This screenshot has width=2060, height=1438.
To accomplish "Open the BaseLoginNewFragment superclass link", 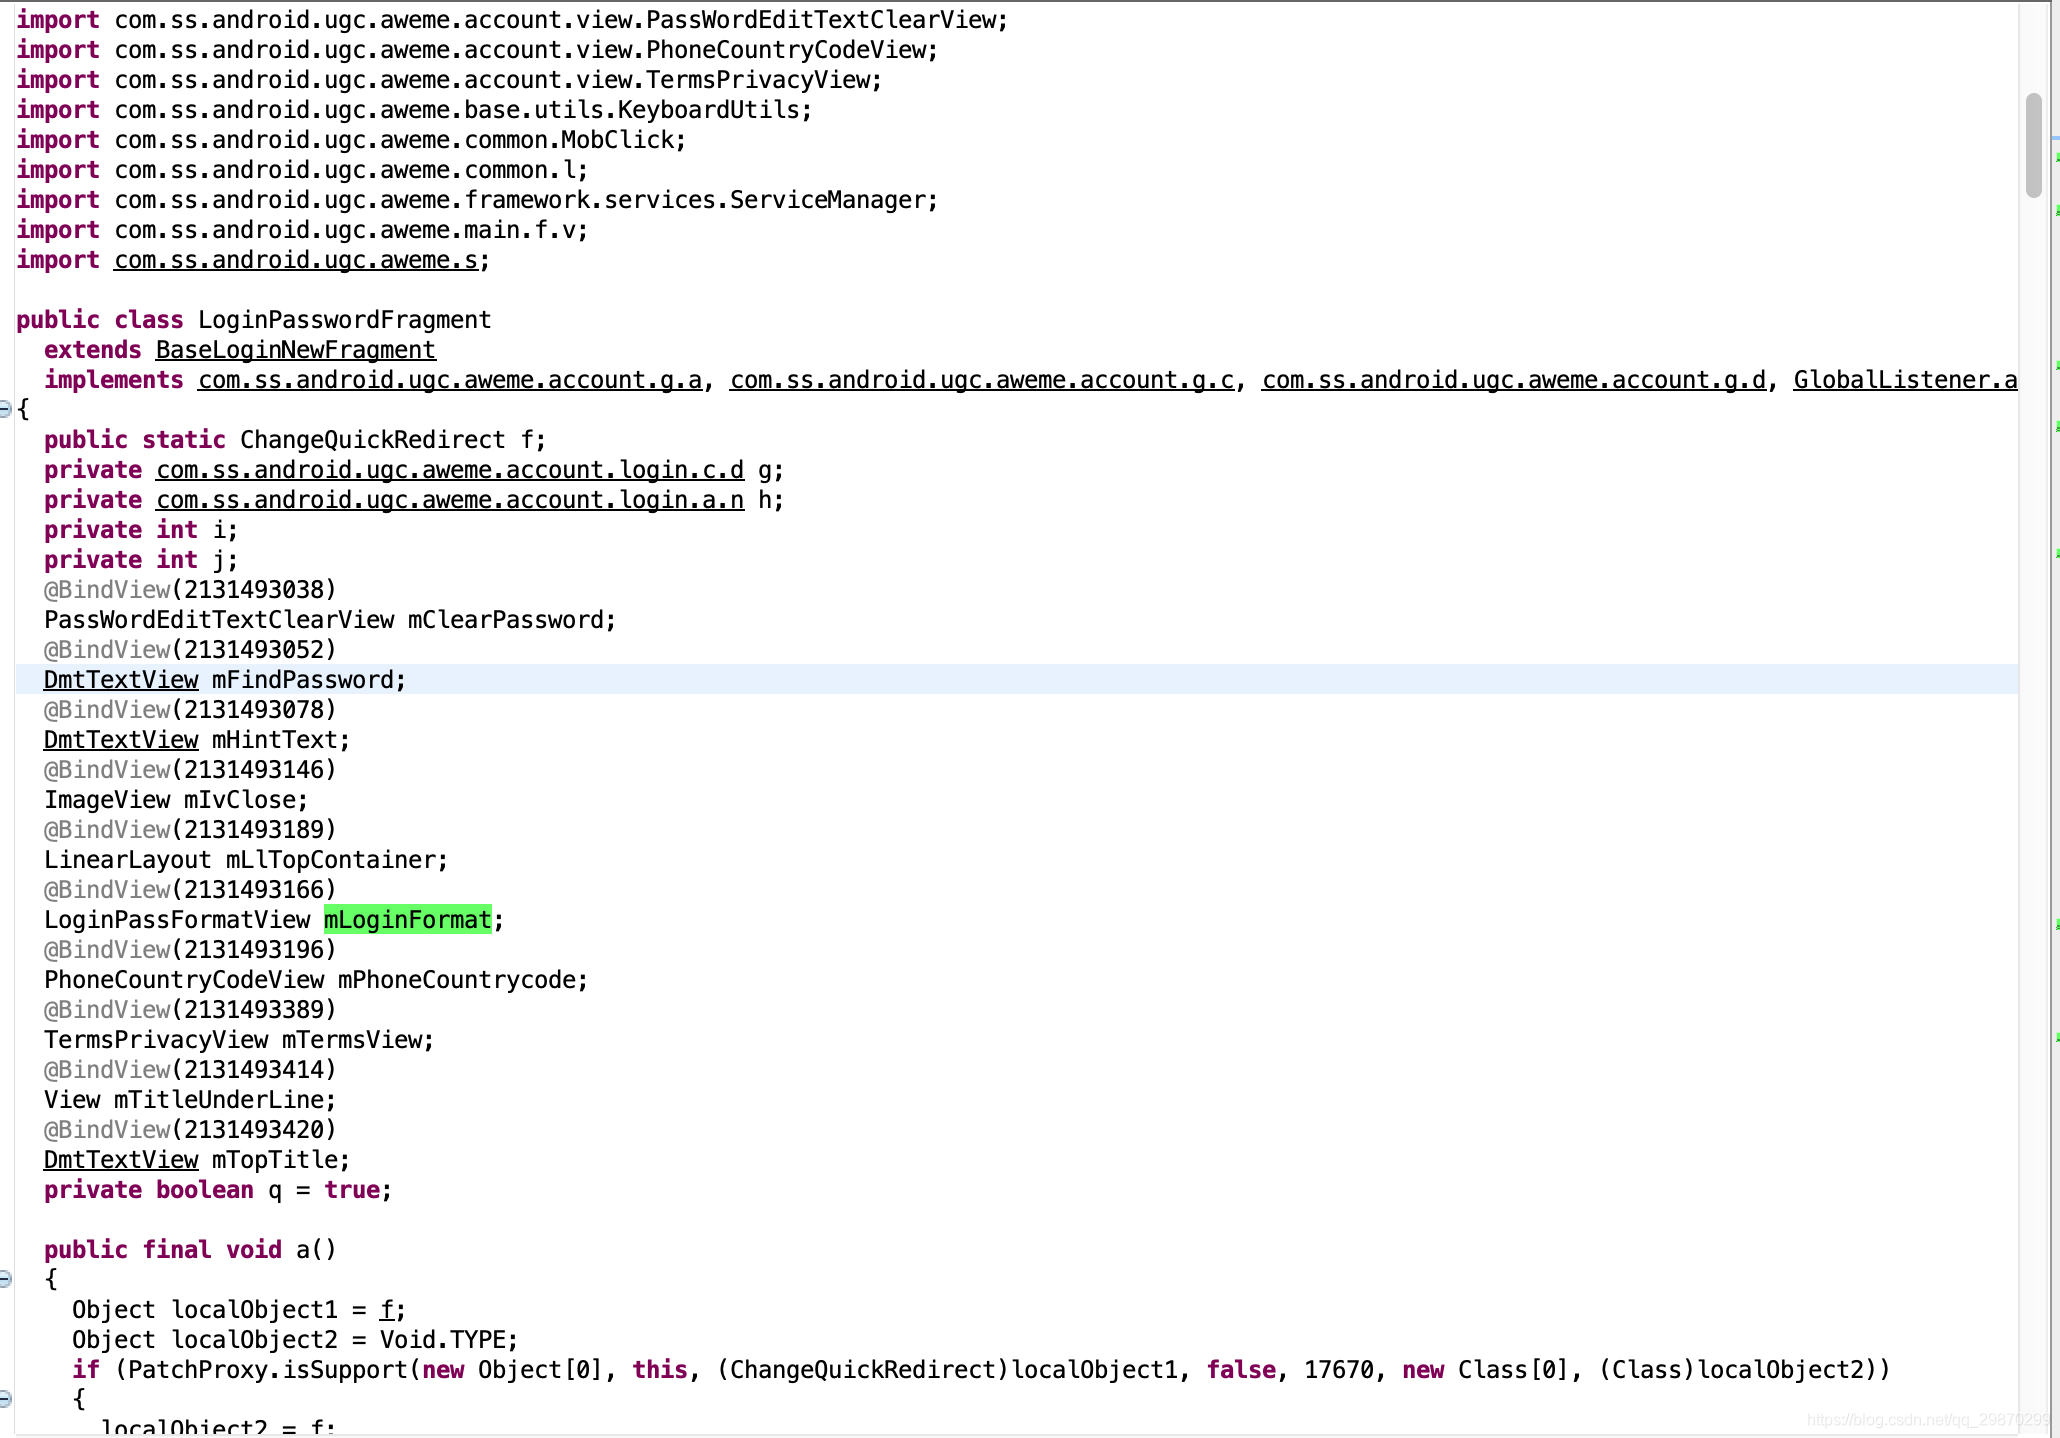I will pyautogui.click(x=295, y=350).
